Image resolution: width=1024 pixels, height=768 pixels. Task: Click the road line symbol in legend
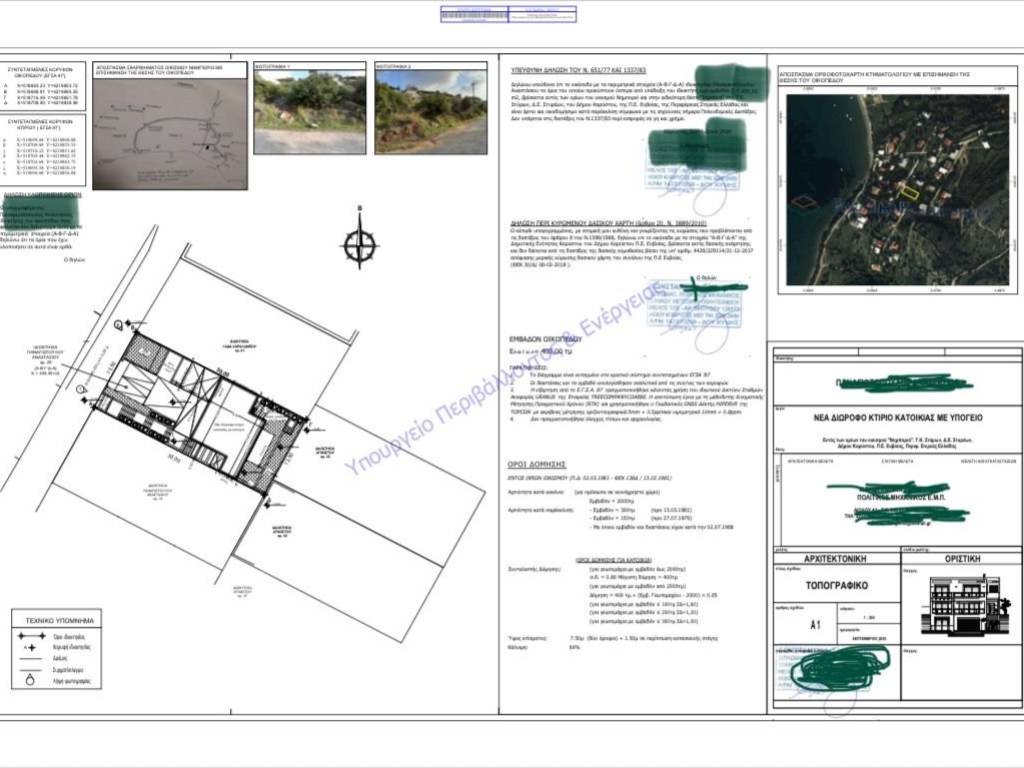point(30,659)
